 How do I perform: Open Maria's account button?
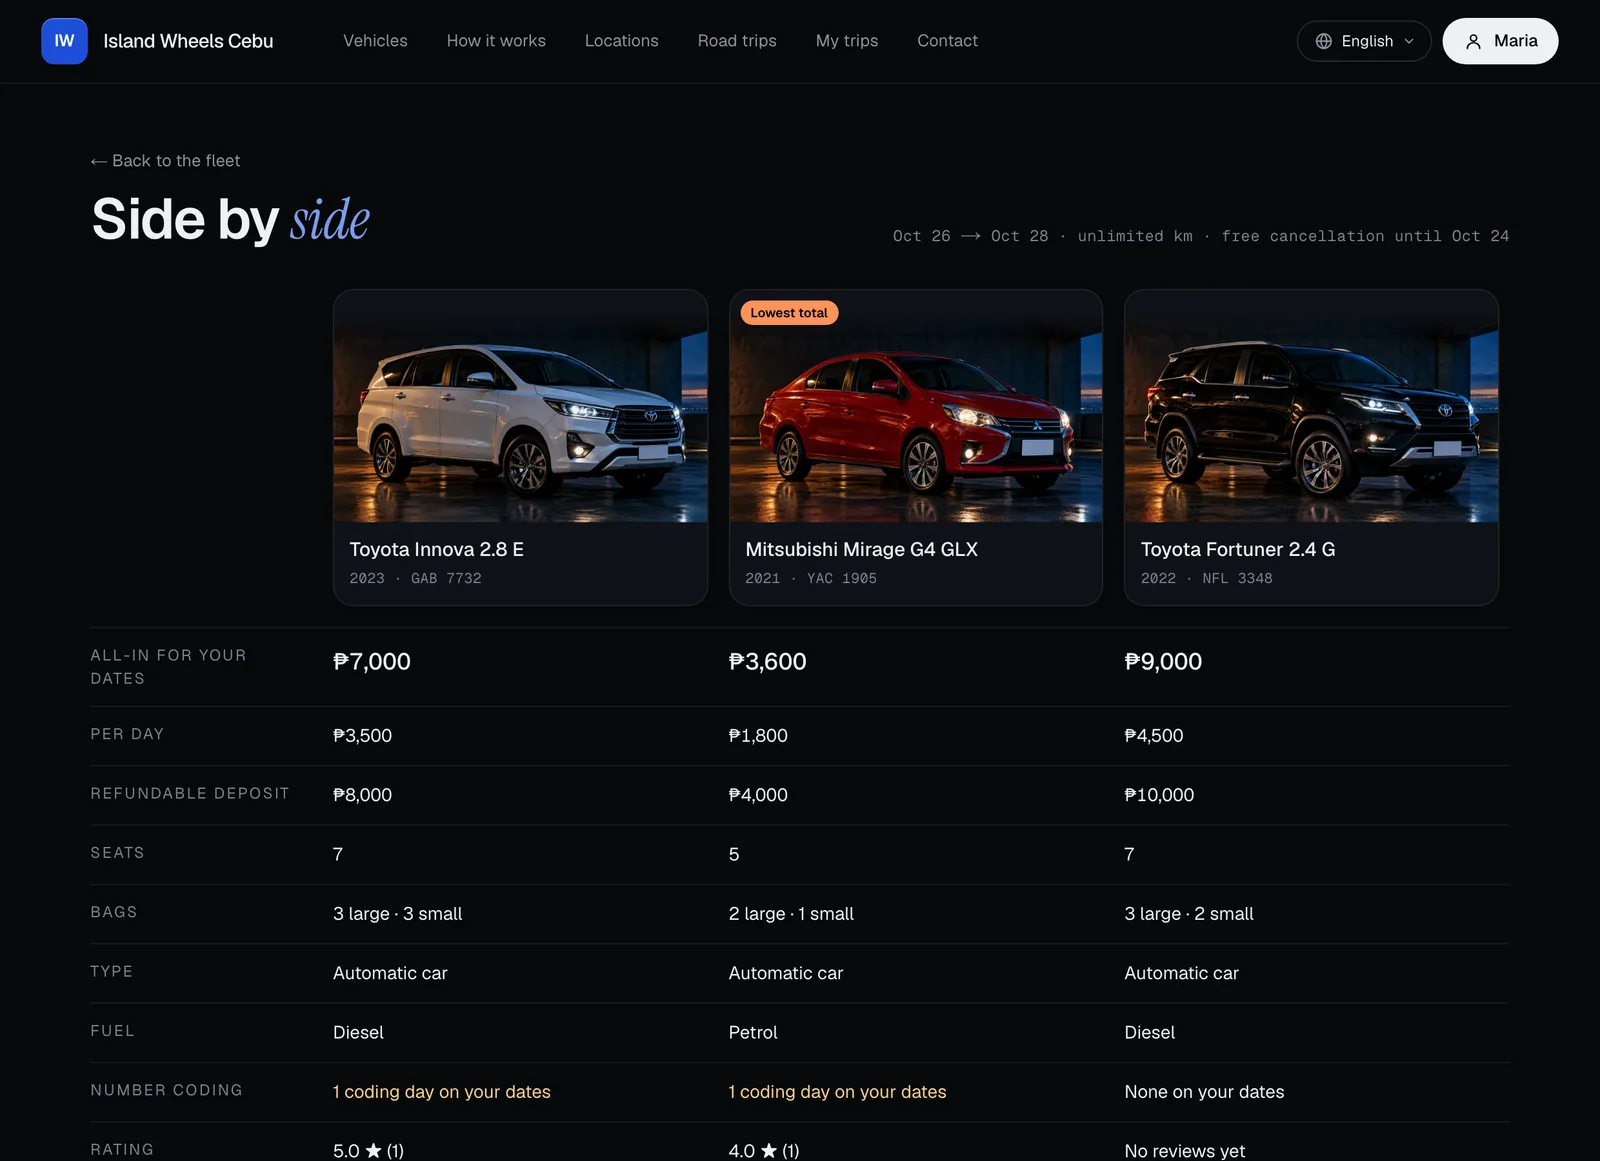pos(1500,41)
